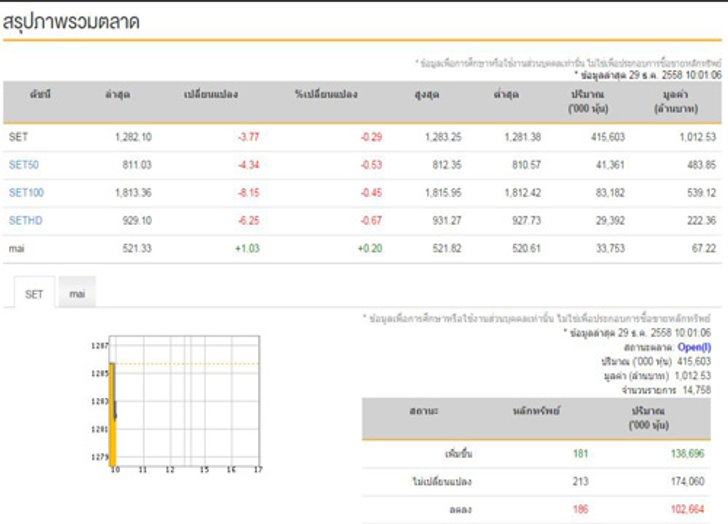Select SET high value 1,283.25
The image size is (728, 524).
(443, 137)
